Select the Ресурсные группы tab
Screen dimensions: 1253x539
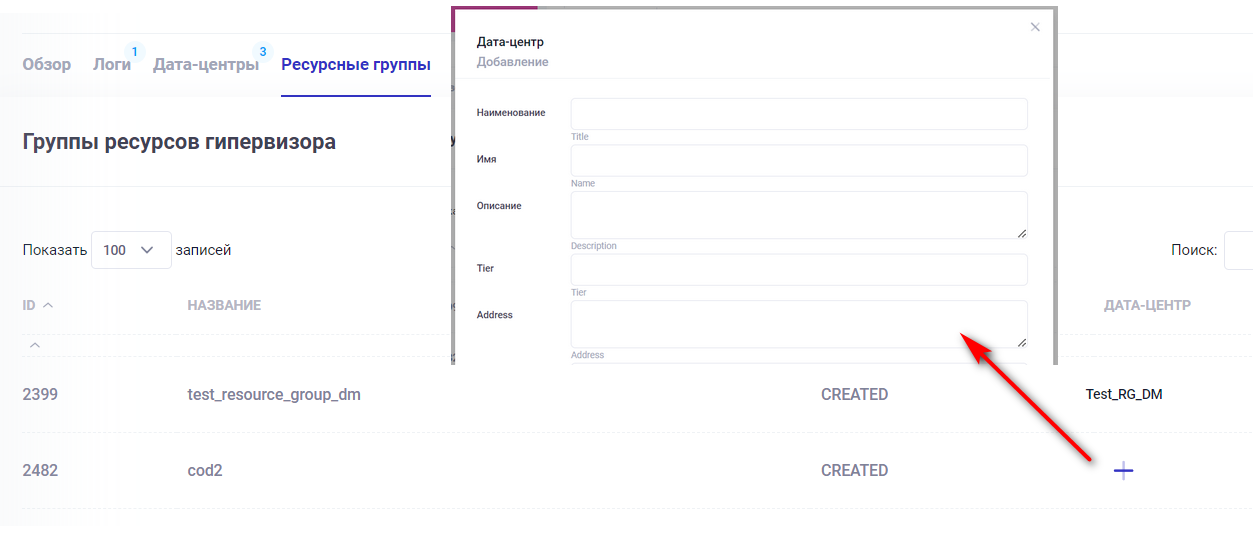coord(356,65)
